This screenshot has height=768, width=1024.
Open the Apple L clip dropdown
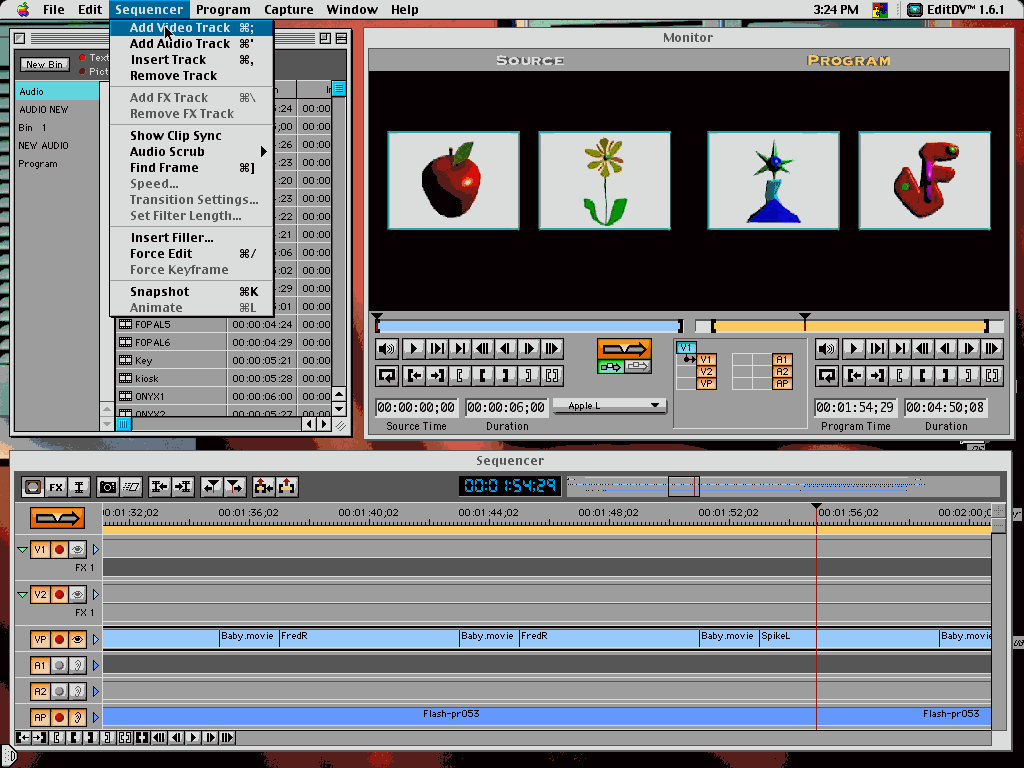point(609,406)
